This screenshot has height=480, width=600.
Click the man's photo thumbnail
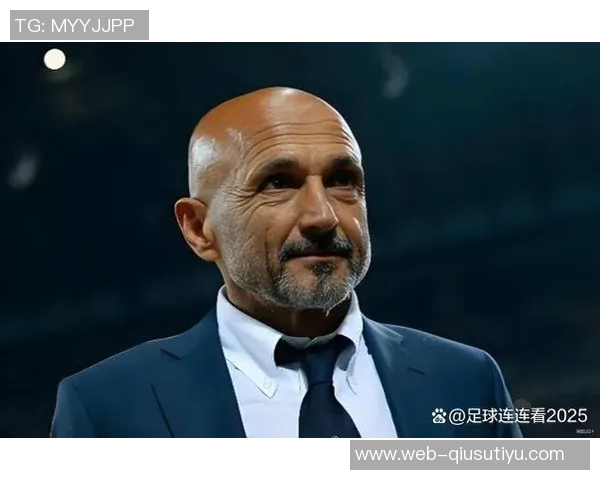(x=300, y=240)
